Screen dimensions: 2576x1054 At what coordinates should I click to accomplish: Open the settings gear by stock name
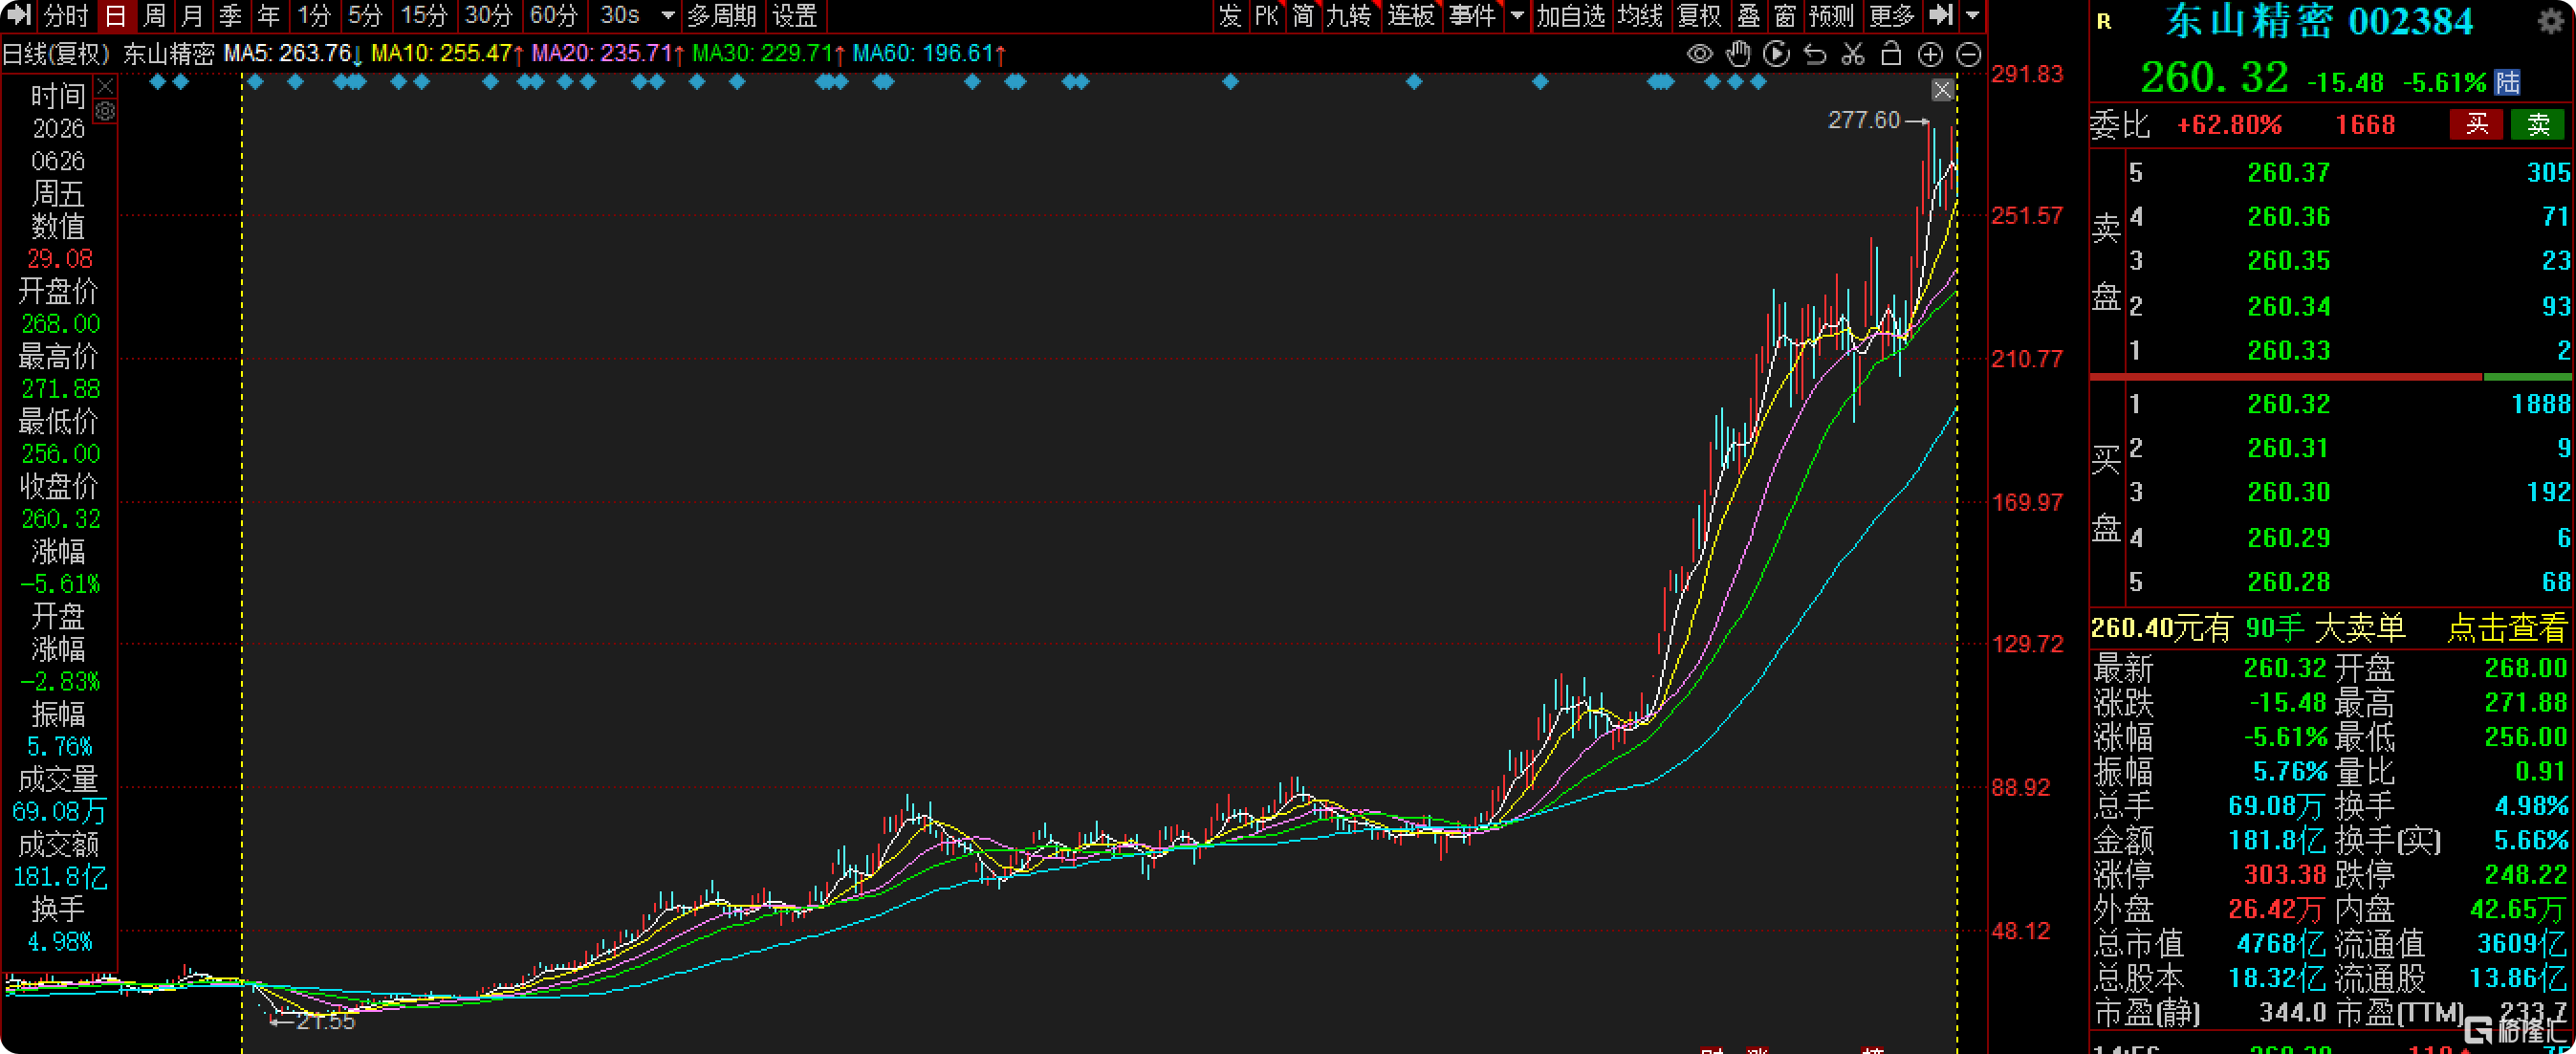click(2551, 22)
